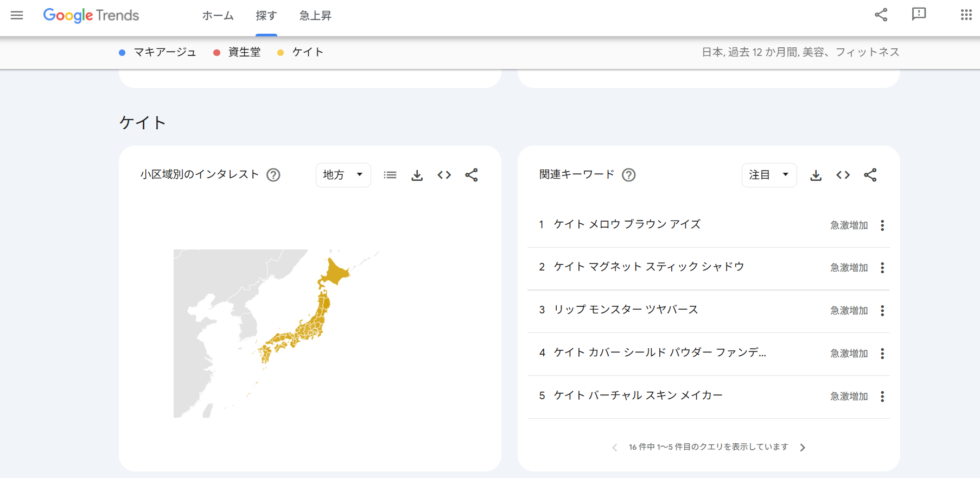Open the 地方 region dropdown
Viewport: 980px width, 478px height.
343,175
